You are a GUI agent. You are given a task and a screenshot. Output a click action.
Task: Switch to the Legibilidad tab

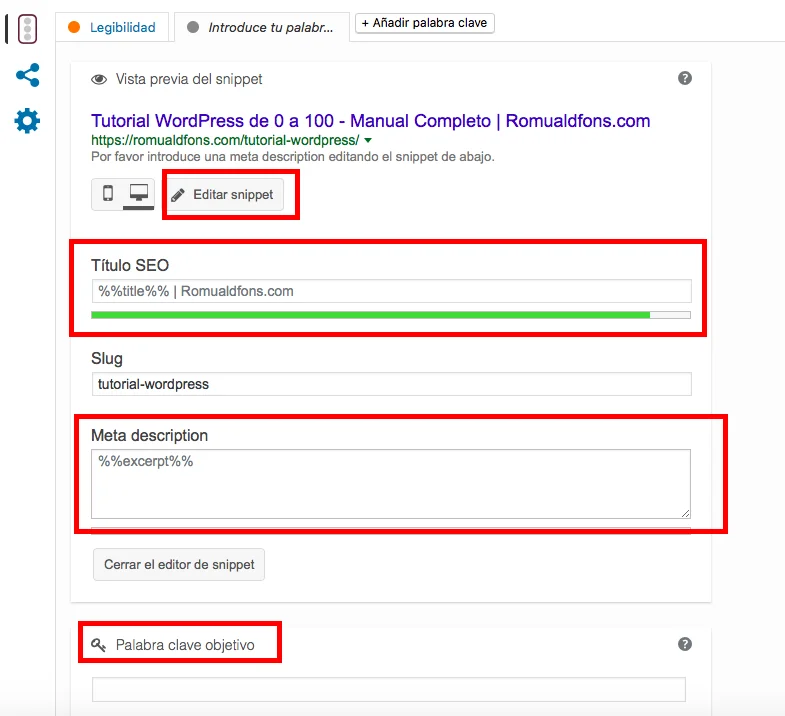pos(111,28)
